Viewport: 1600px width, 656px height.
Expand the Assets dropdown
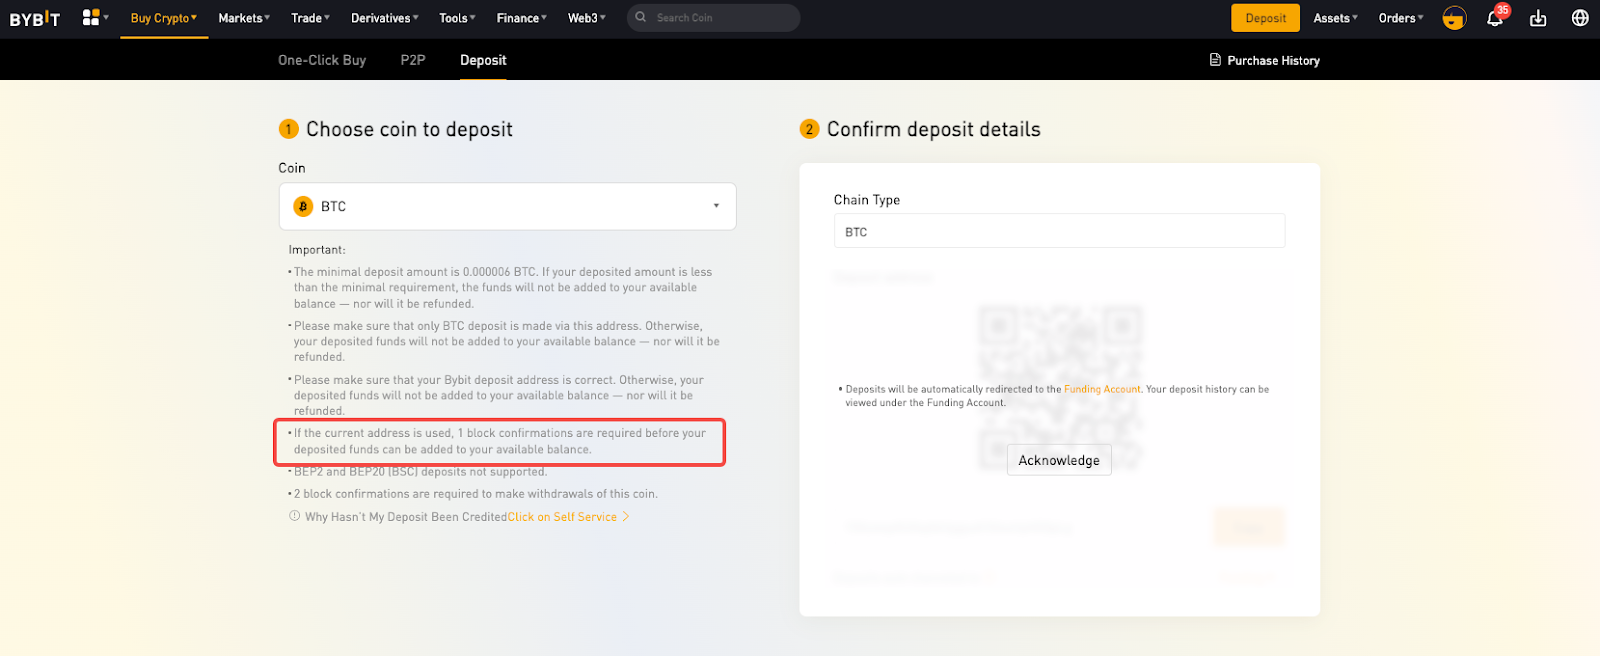1335,18
